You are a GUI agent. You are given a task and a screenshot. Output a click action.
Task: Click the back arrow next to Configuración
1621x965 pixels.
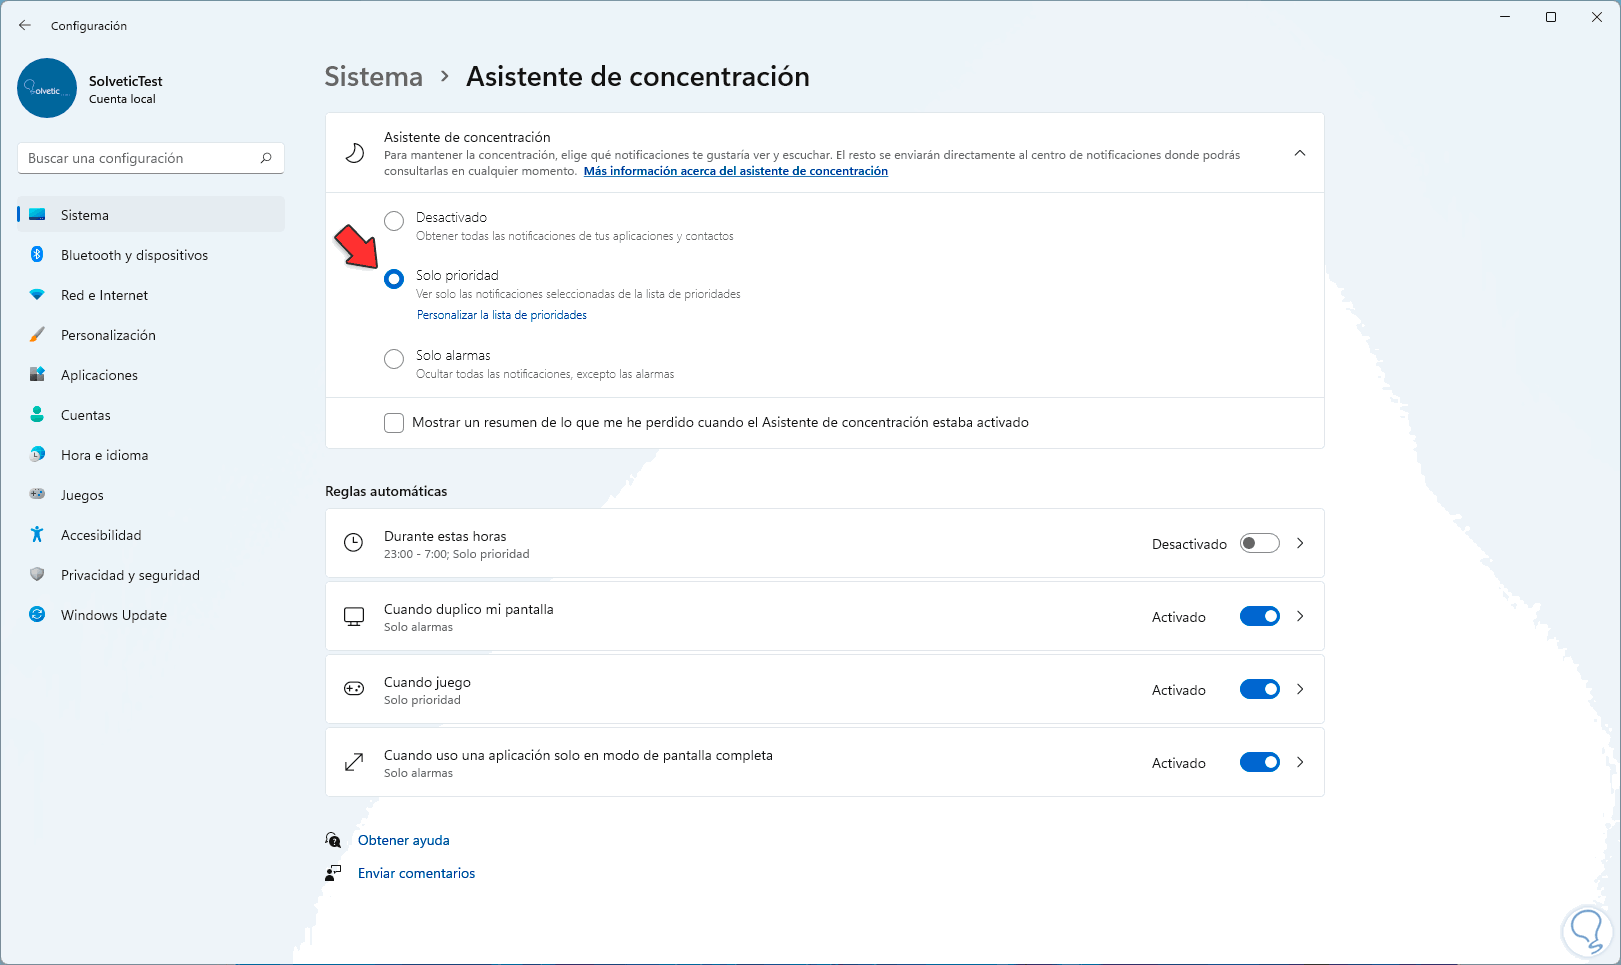tap(25, 26)
